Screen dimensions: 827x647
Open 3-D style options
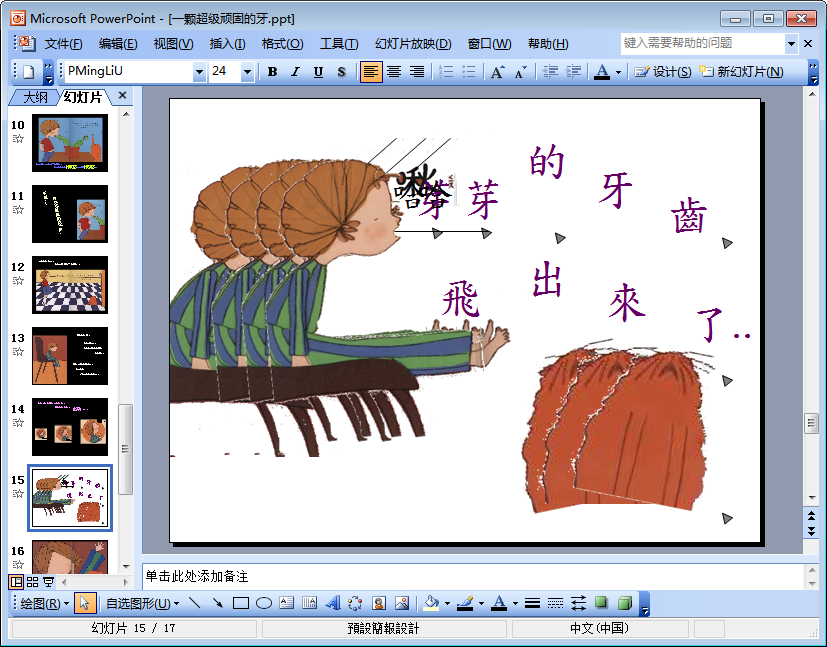624,603
